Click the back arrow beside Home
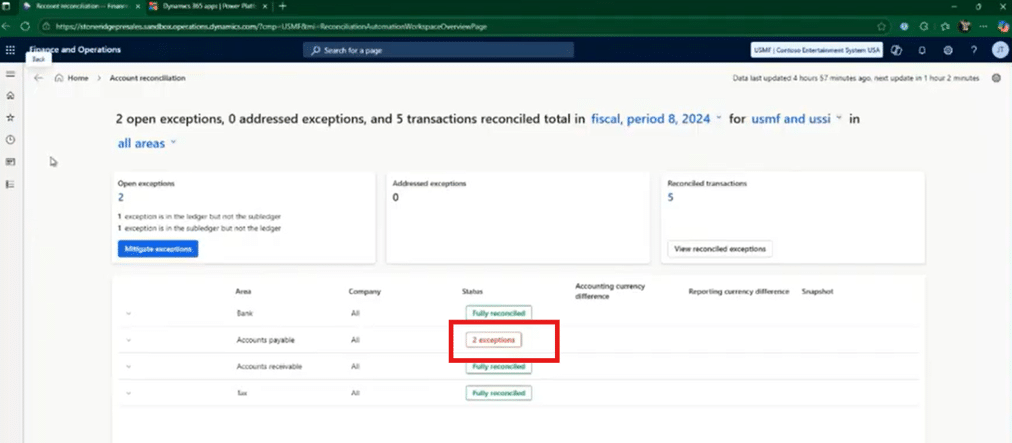 tap(38, 78)
